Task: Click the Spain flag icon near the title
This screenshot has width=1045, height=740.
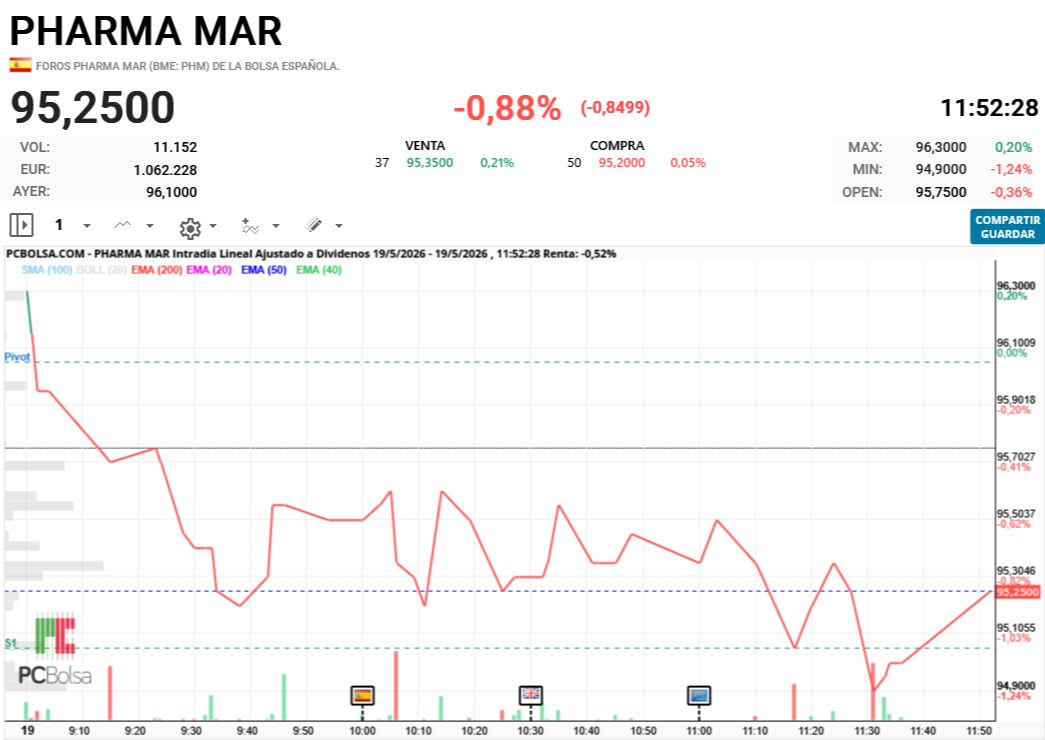Action: 20,65
